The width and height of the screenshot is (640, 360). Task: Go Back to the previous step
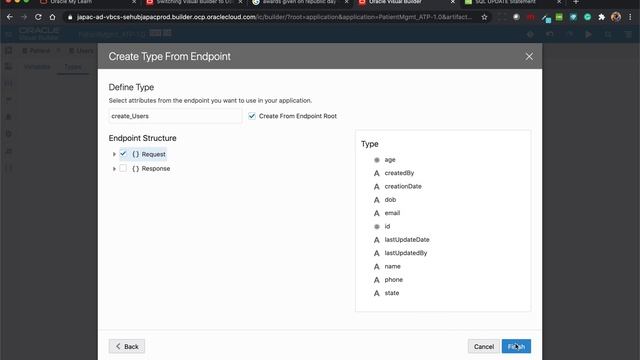coord(127,346)
